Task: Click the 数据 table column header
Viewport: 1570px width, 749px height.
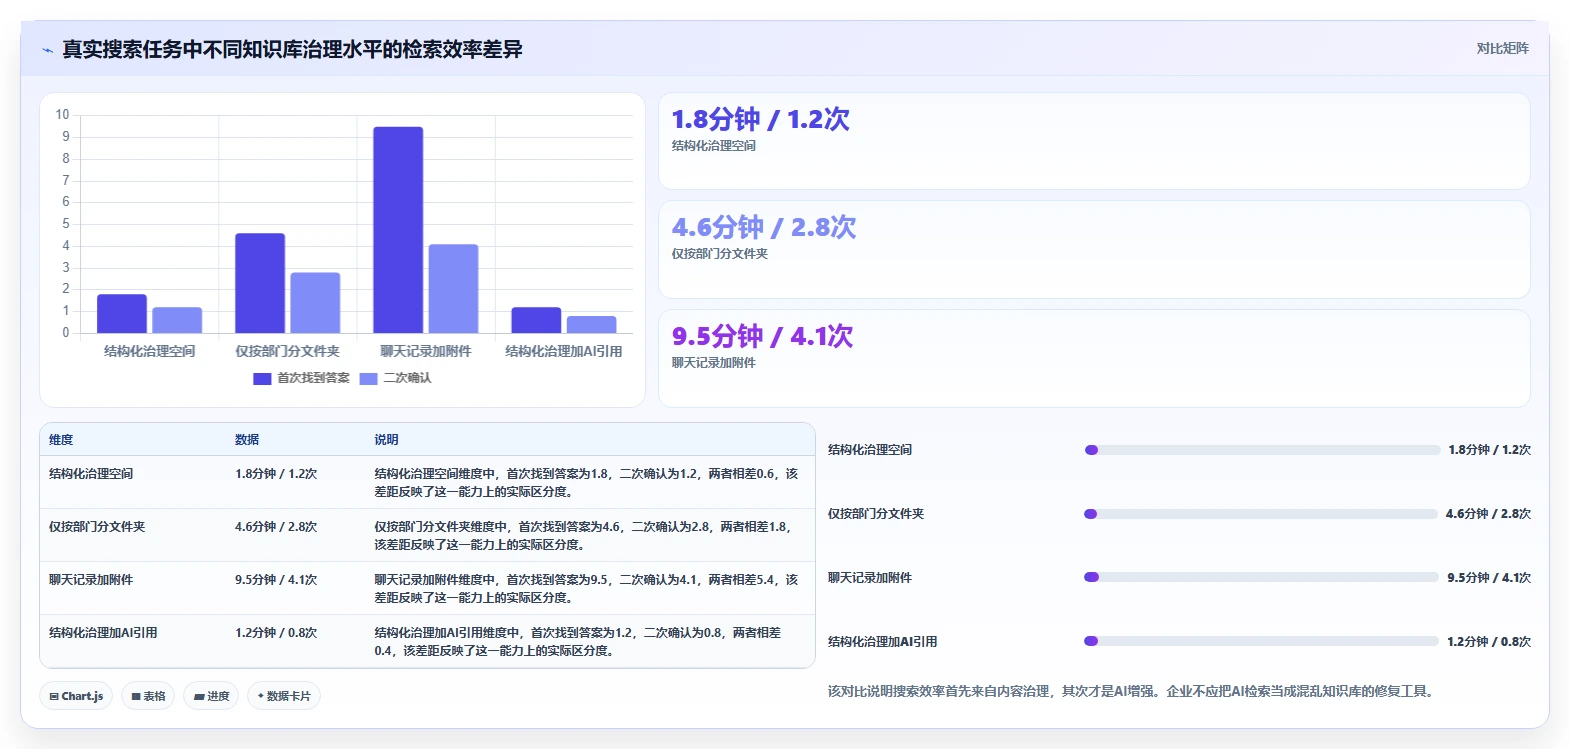Action: [247, 440]
